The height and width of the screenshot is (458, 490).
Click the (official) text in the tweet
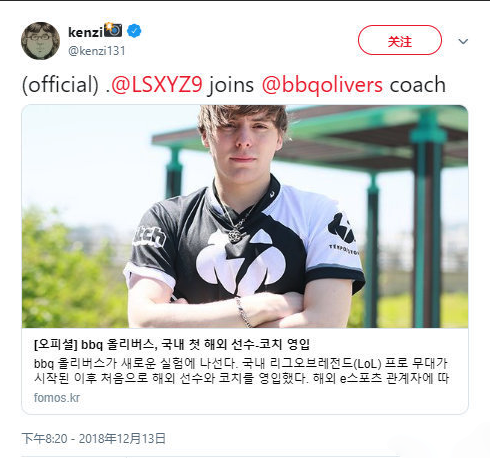point(60,85)
